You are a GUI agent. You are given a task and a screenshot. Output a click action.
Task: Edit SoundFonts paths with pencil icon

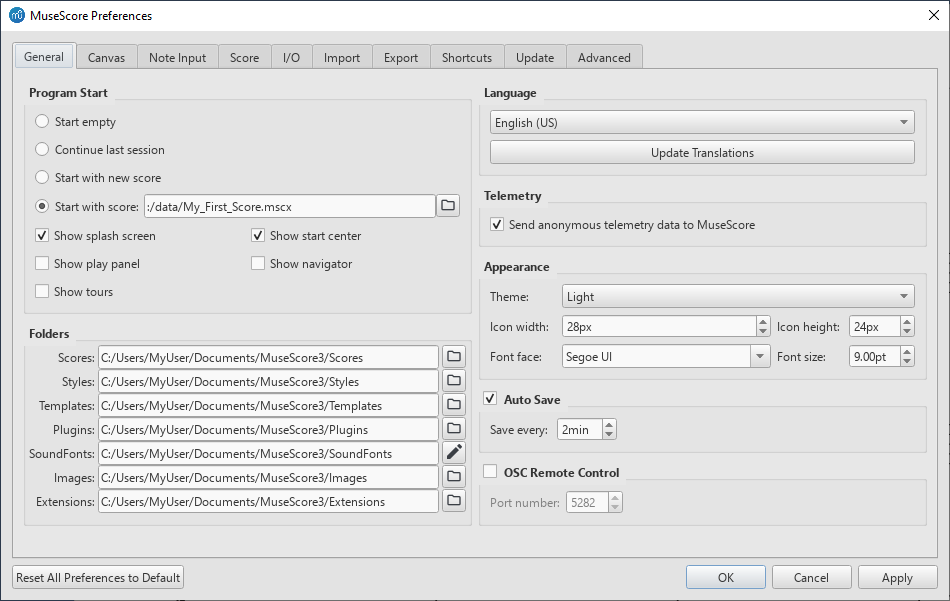pos(454,453)
